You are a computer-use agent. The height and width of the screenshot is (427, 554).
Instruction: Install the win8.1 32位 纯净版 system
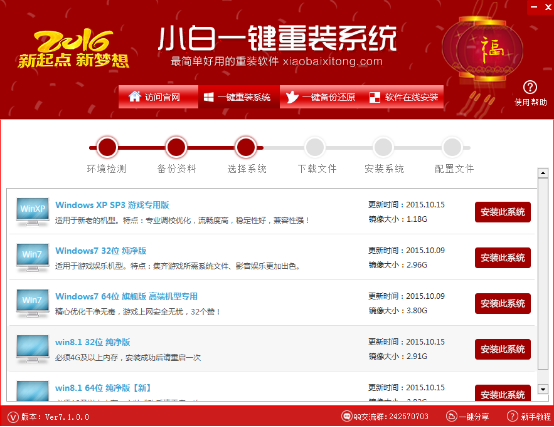click(503, 349)
